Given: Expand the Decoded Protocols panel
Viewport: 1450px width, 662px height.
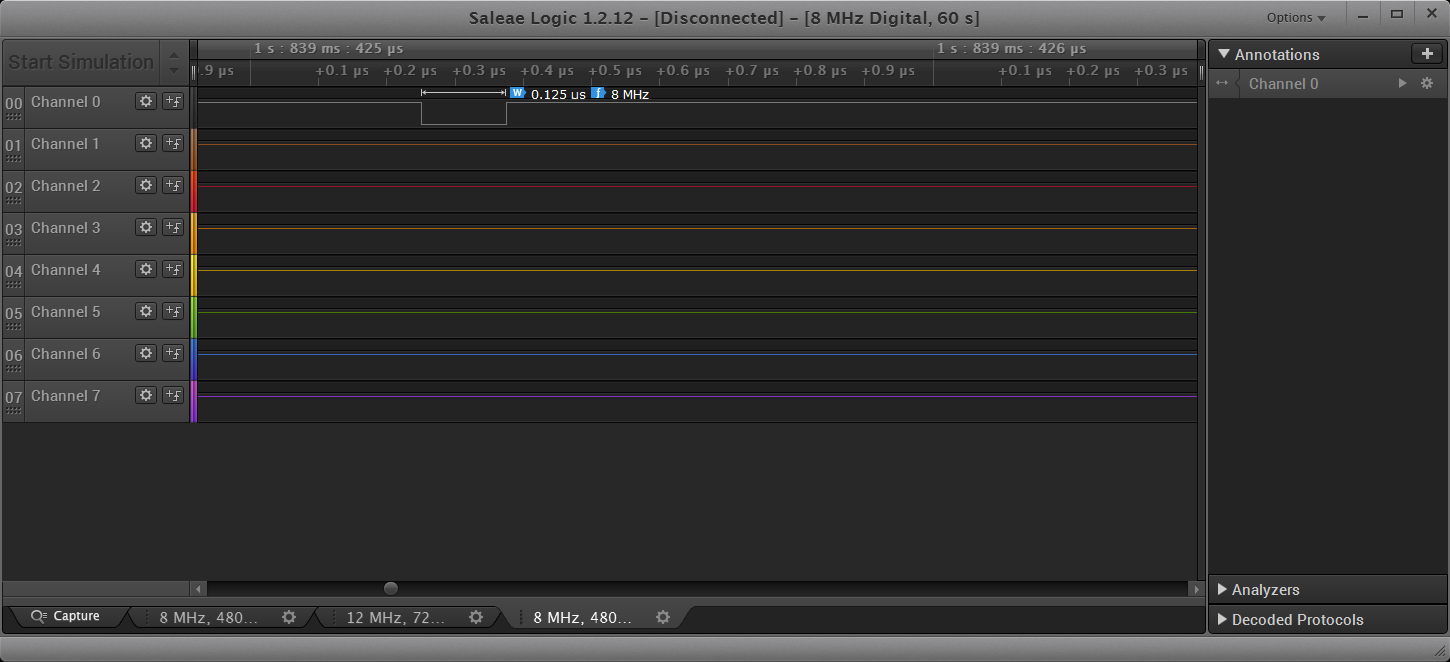Looking at the screenshot, I should click(x=1224, y=620).
